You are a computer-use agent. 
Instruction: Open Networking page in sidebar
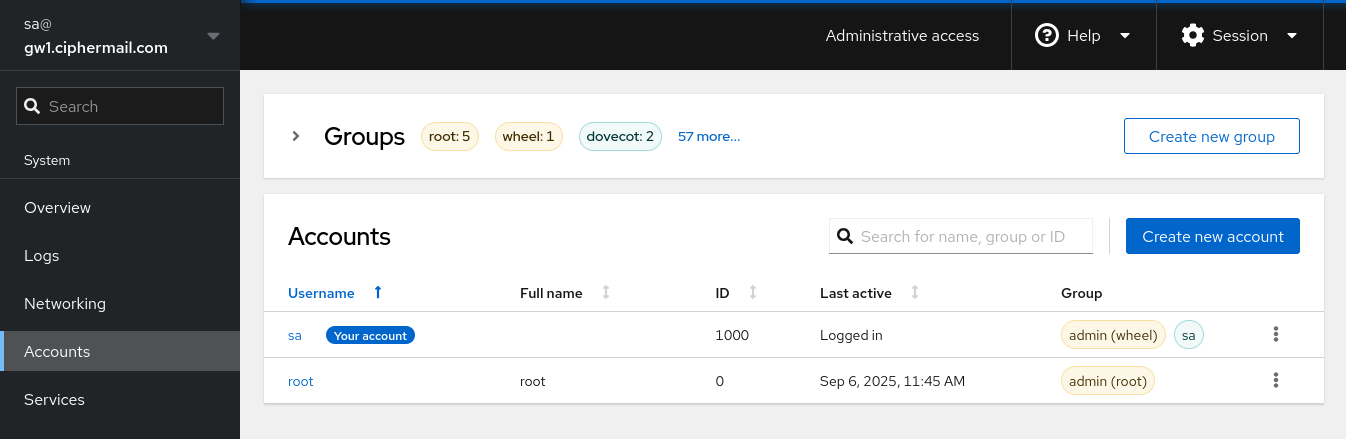tap(65, 304)
